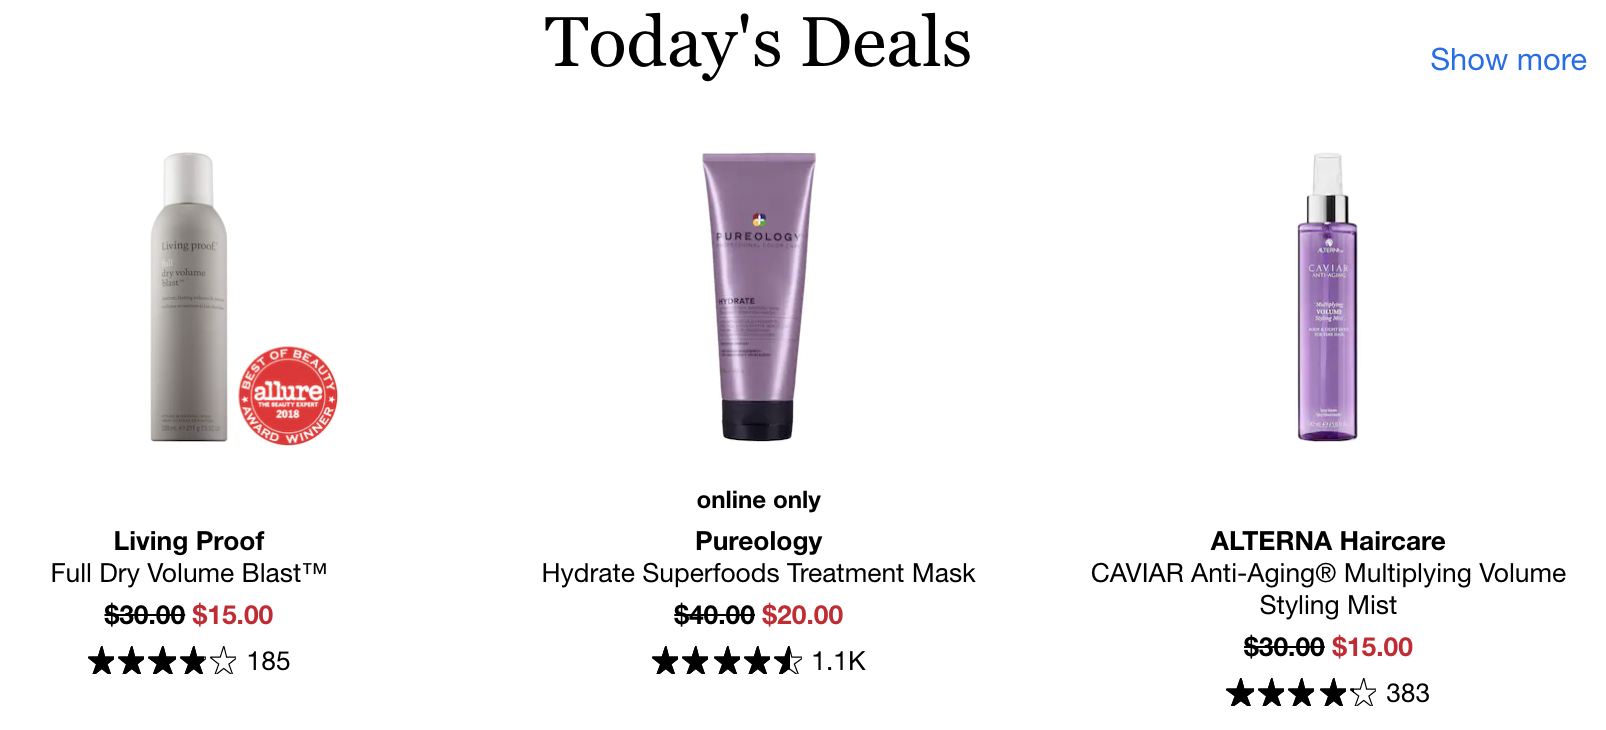Open the 383 reviews count
The width and height of the screenshot is (1606, 730).
[x=1408, y=693]
